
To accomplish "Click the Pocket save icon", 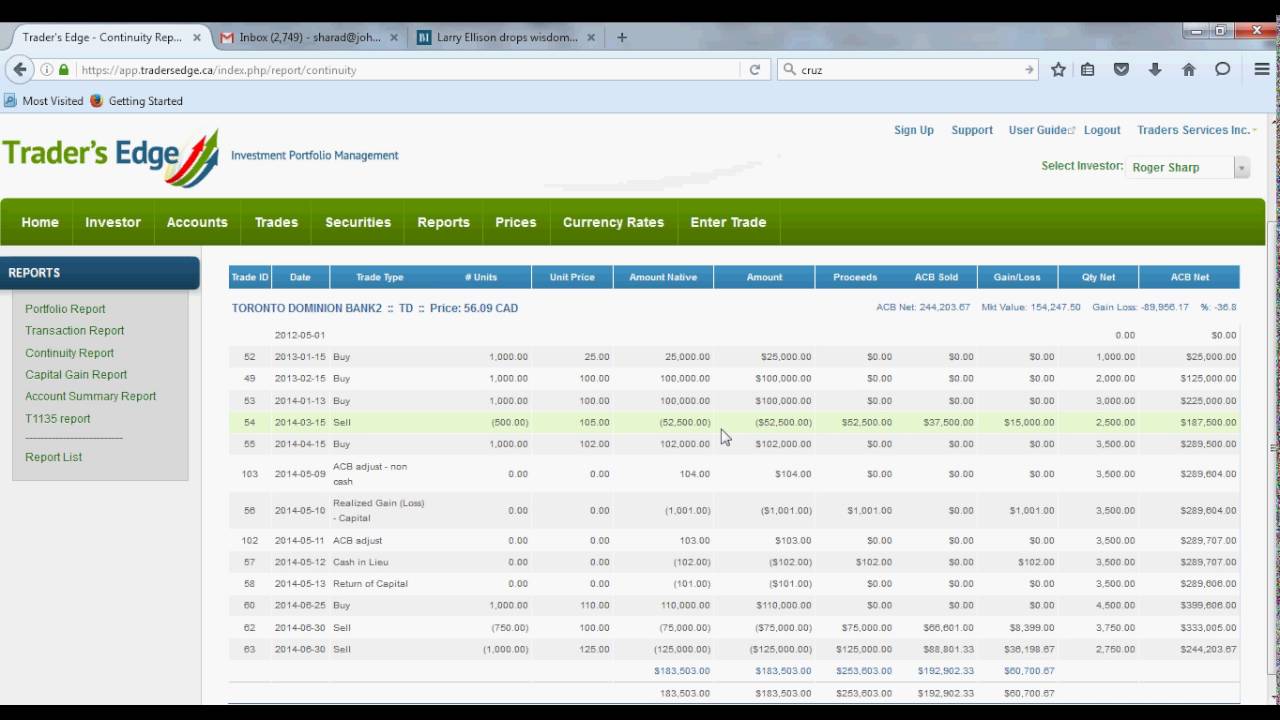I will (x=1121, y=70).
